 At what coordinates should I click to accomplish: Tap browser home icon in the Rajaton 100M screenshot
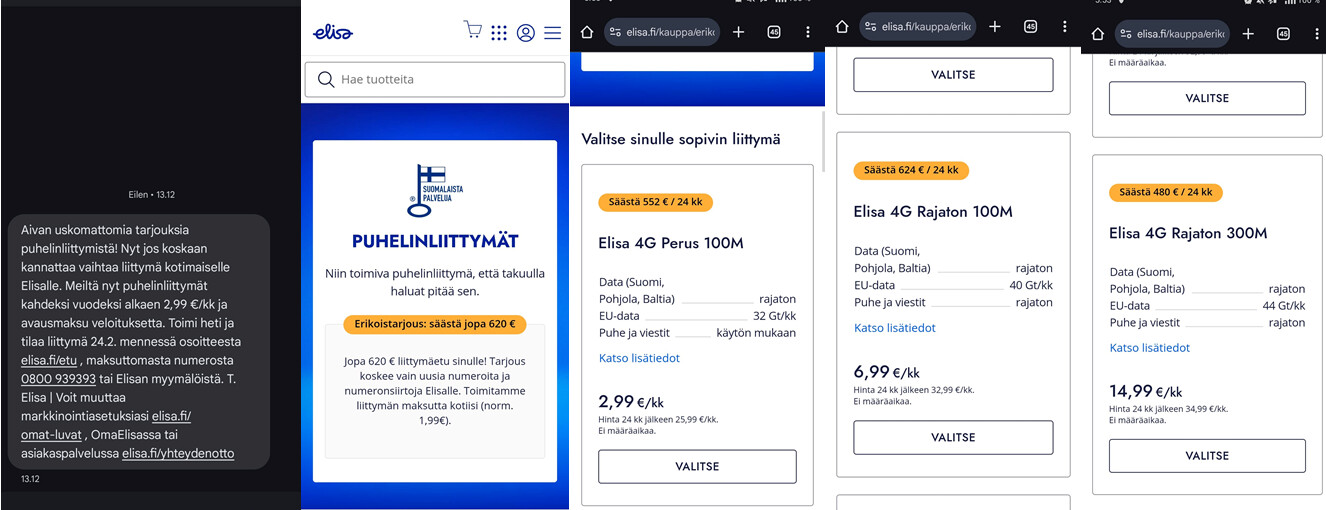842,27
